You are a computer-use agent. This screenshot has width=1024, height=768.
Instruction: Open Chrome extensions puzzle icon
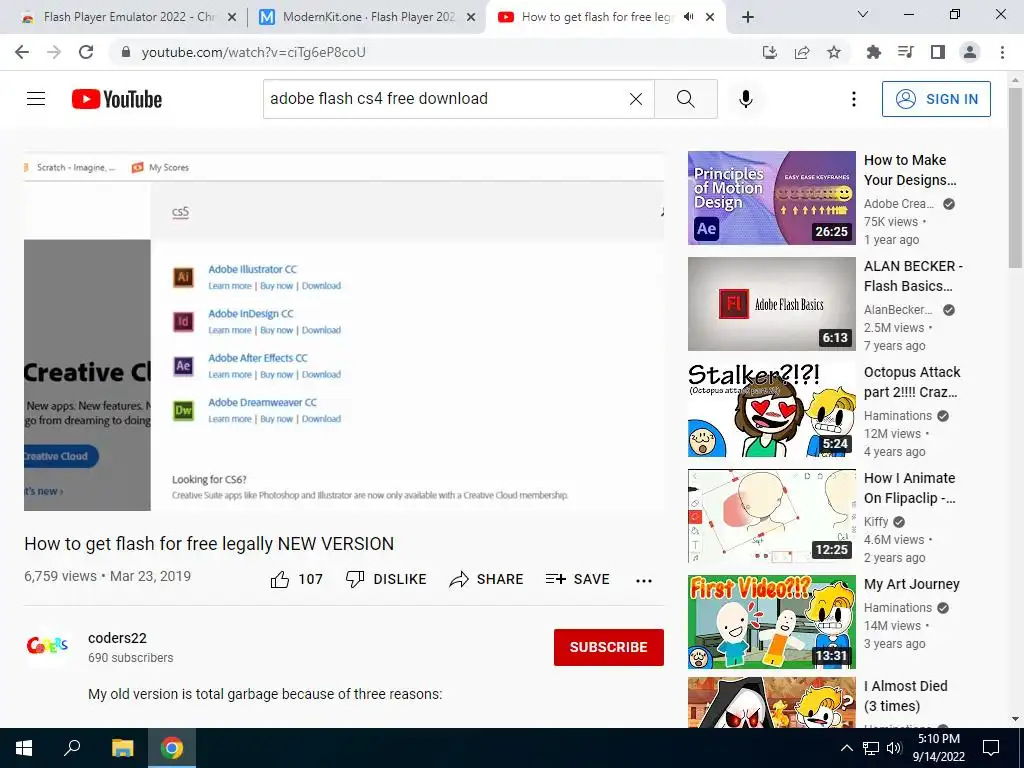(x=873, y=52)
